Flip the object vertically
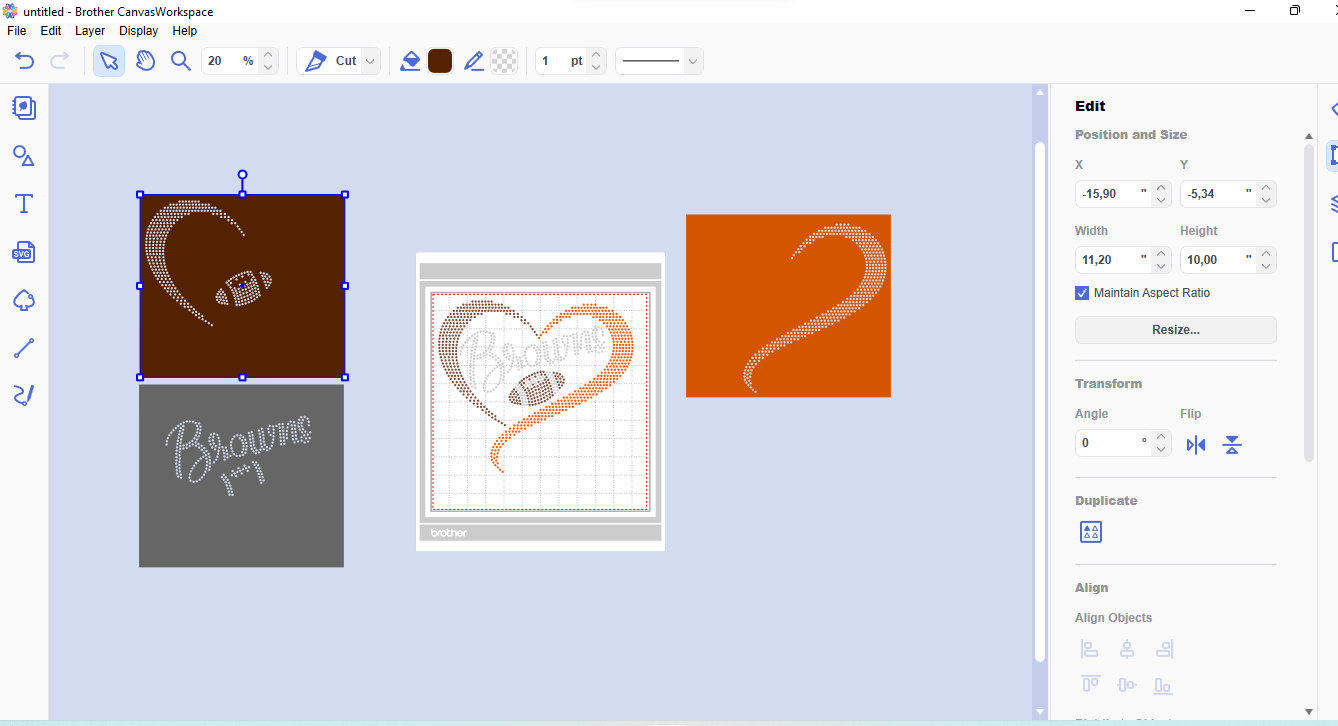The image size is (1338, 726). (x=1232, y=445)
